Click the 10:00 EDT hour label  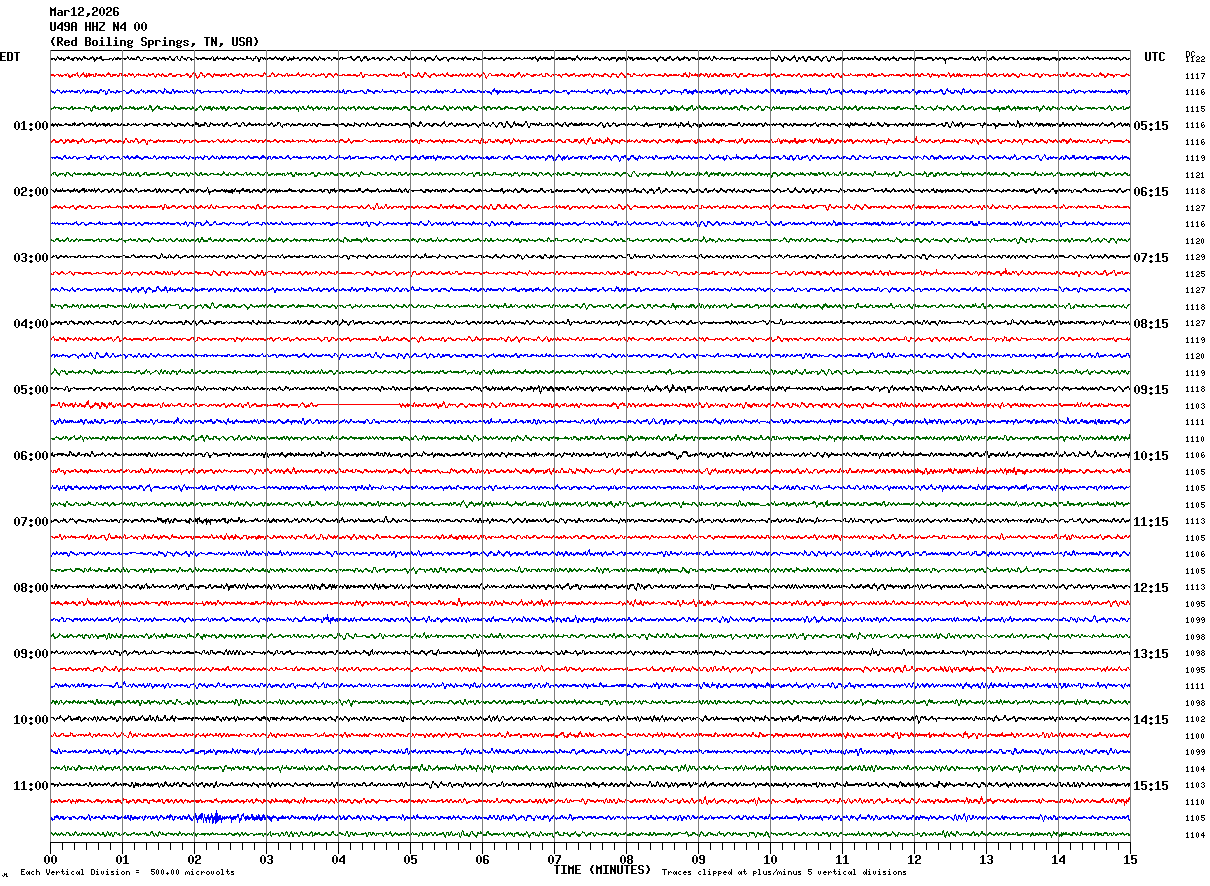tap(31, 720)
